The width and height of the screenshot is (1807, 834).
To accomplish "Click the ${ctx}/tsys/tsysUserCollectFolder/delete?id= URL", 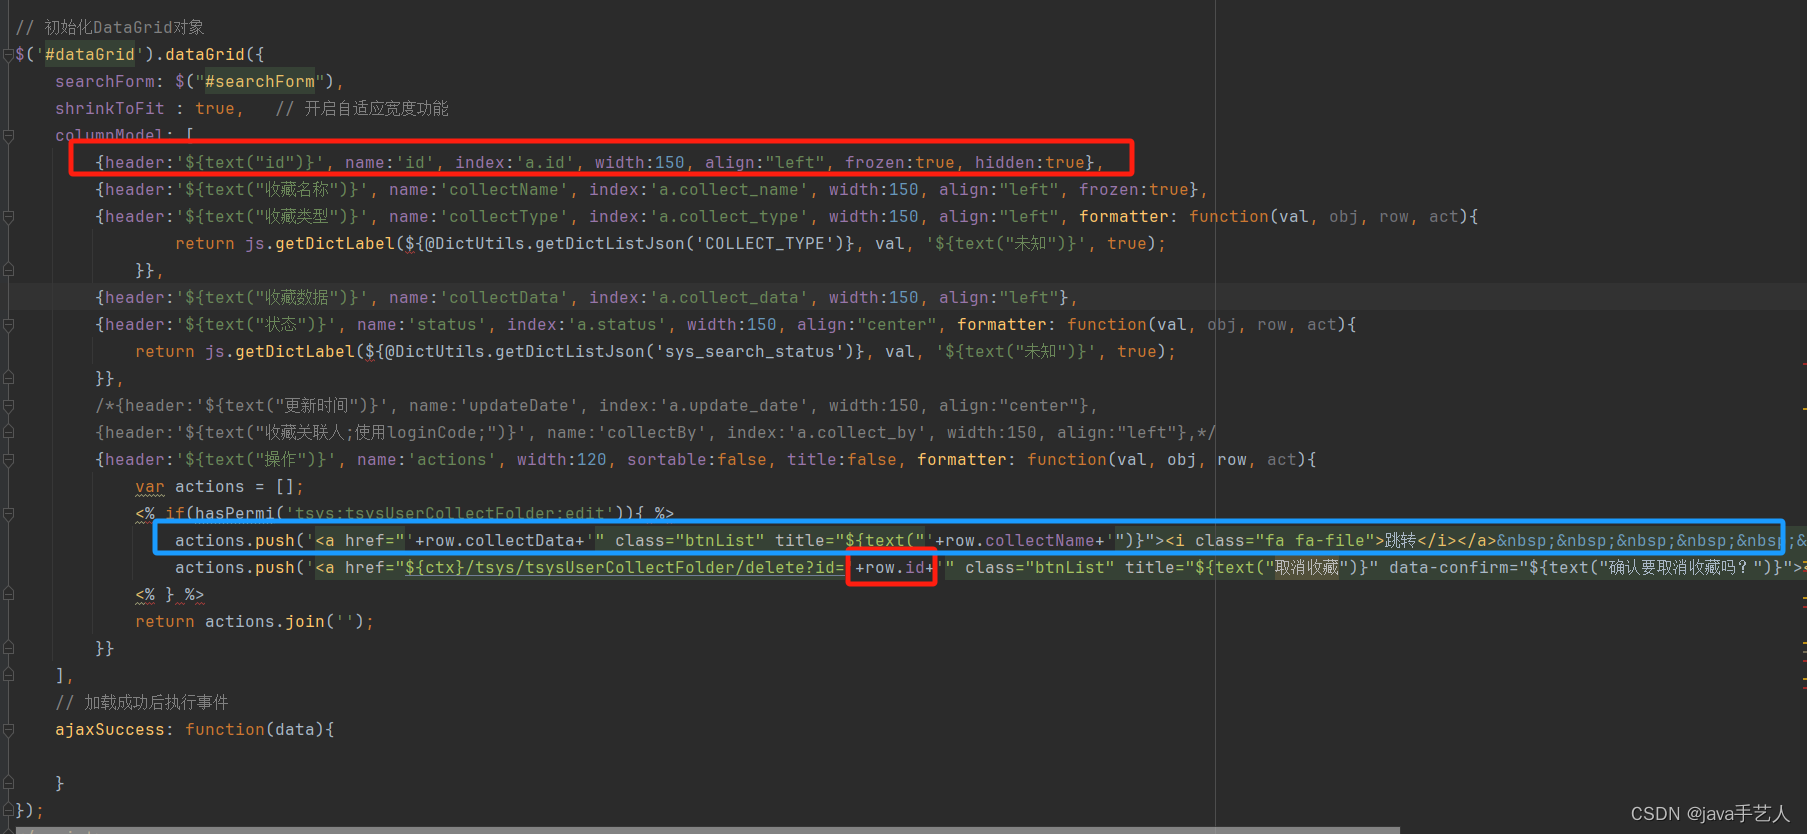I will 625,567.
